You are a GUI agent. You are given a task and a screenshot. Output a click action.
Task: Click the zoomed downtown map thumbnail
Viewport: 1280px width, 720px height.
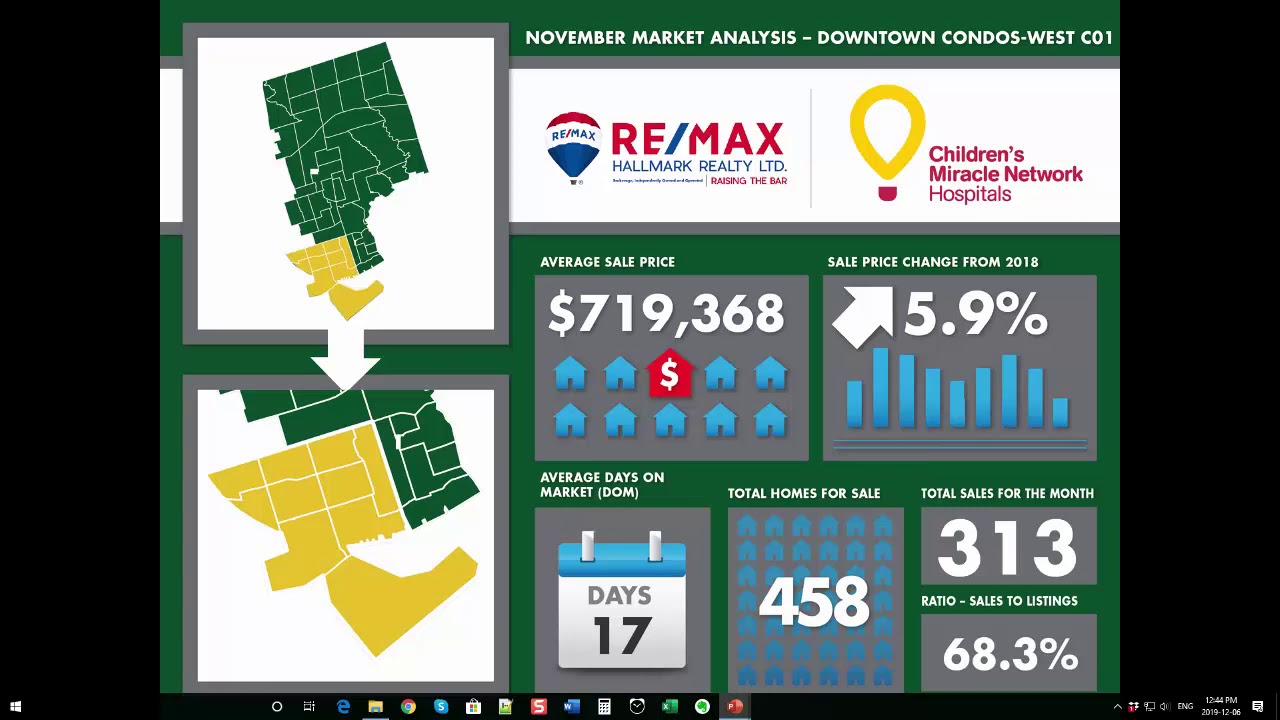click(x=346, y=535)
